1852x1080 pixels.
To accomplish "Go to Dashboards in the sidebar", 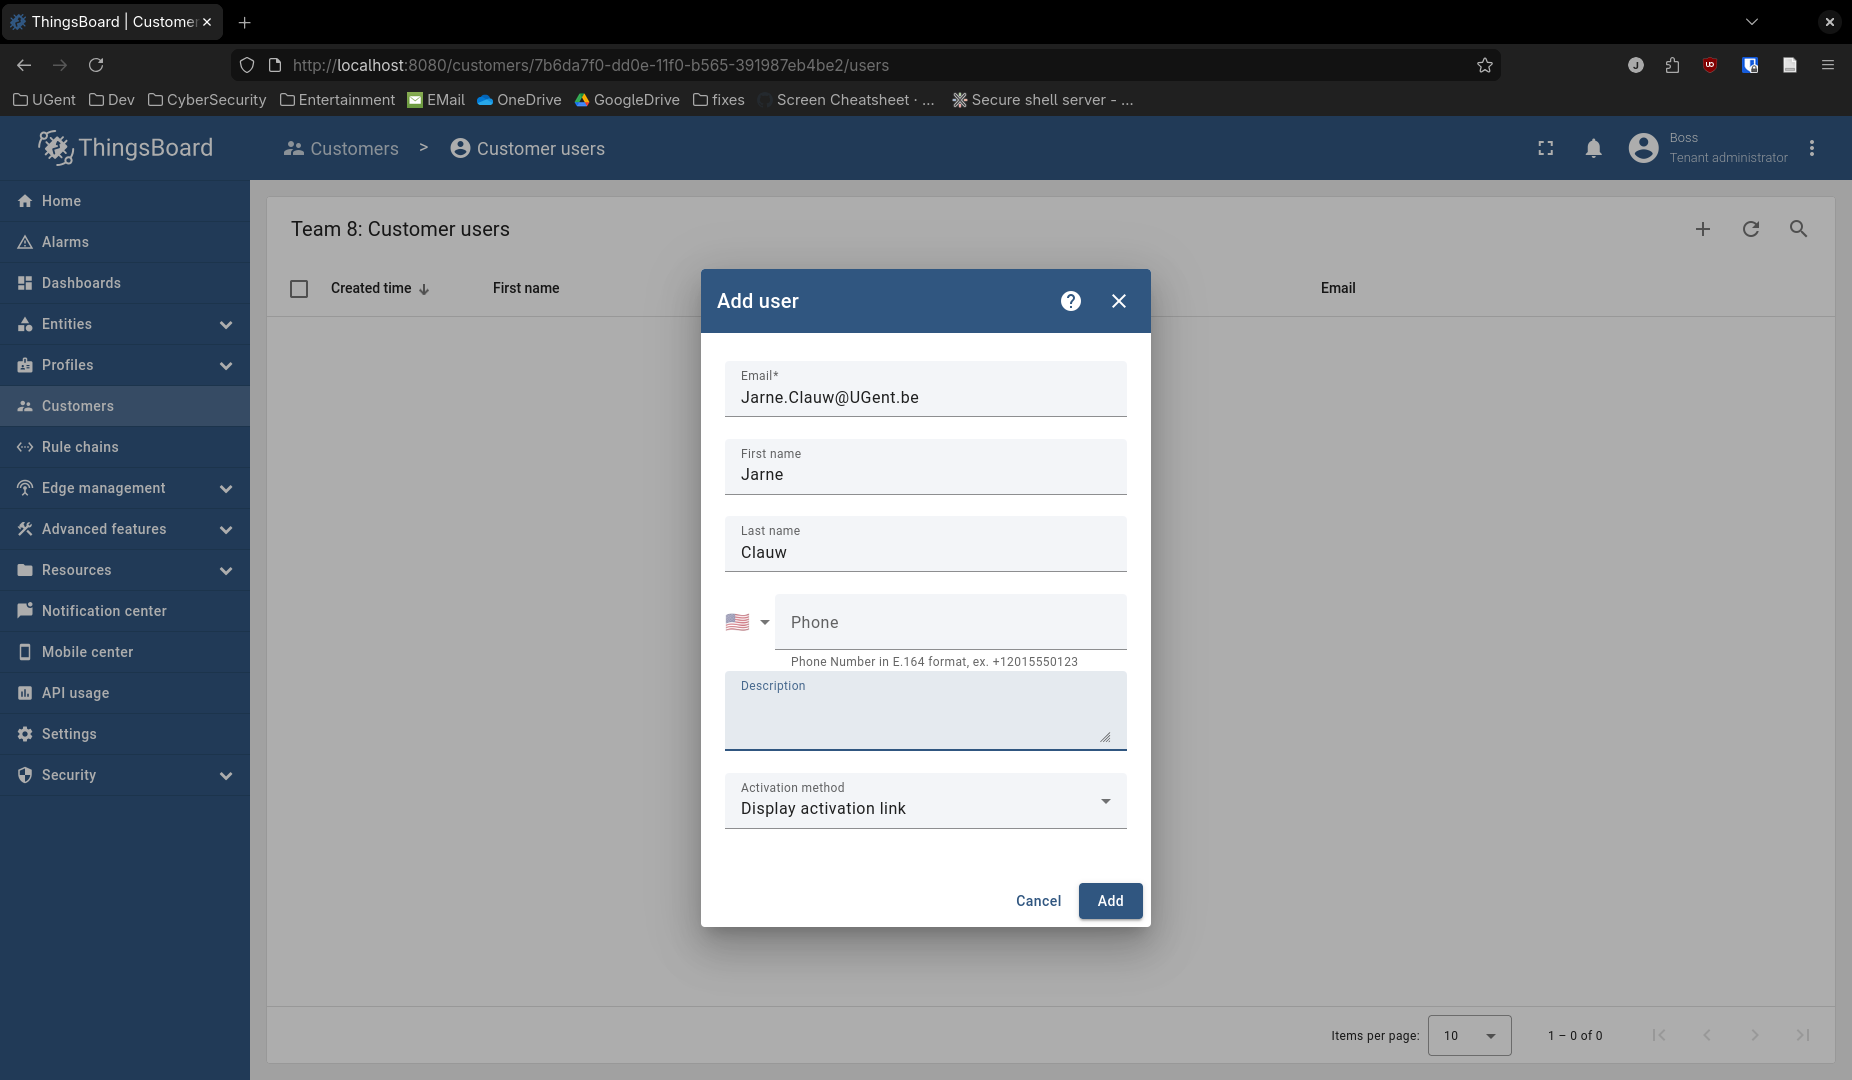I will (x=81, y=283).
